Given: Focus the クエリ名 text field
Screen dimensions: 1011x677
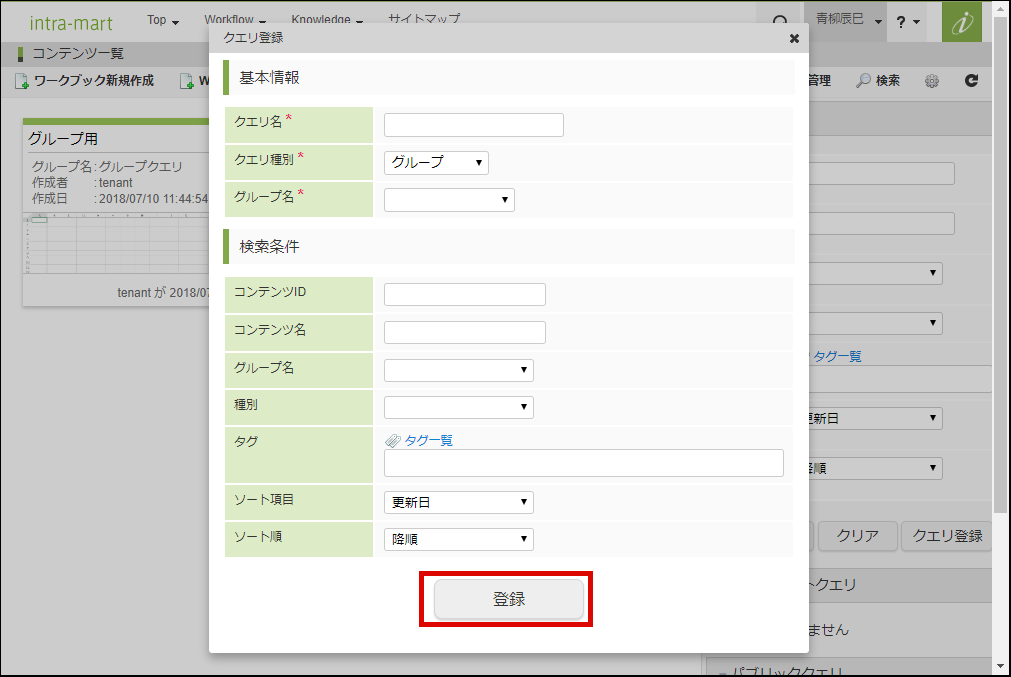Looking at the screenshot, I should click(x=473, y=125).
